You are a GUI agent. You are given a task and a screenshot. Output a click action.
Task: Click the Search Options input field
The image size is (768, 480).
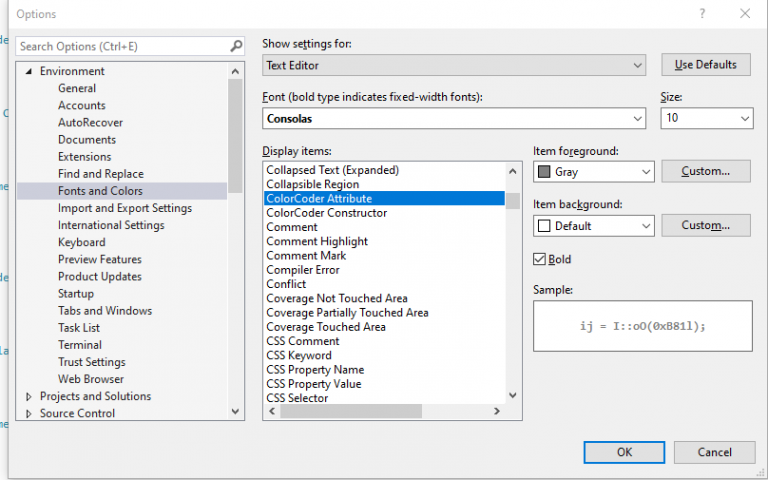(x=122, y=47)
